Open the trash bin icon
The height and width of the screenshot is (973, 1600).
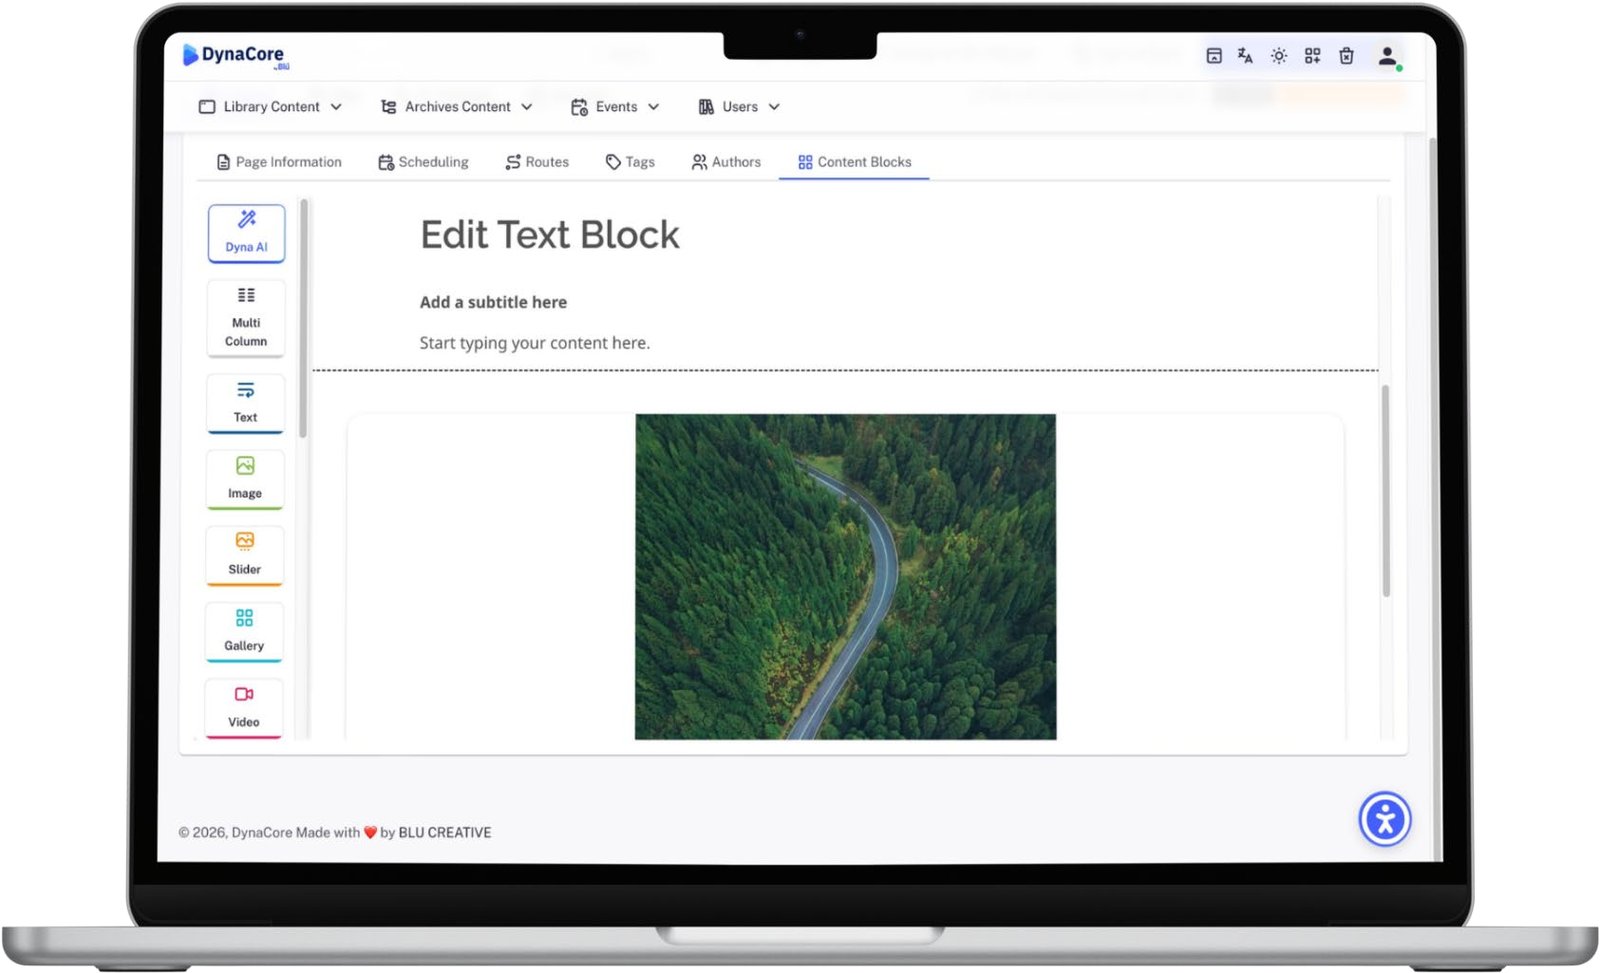[x=1346, y=56]
